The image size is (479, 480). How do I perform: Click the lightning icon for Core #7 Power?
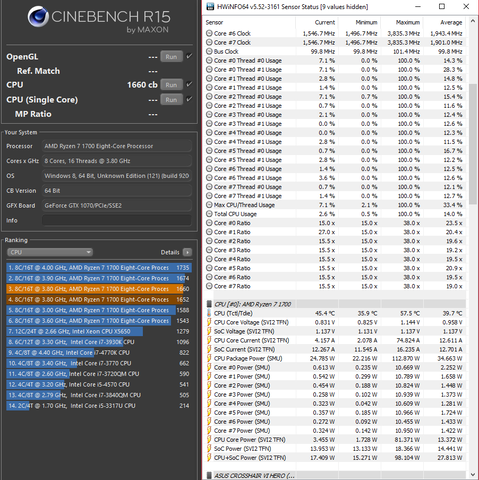click(x=209, y=431)
